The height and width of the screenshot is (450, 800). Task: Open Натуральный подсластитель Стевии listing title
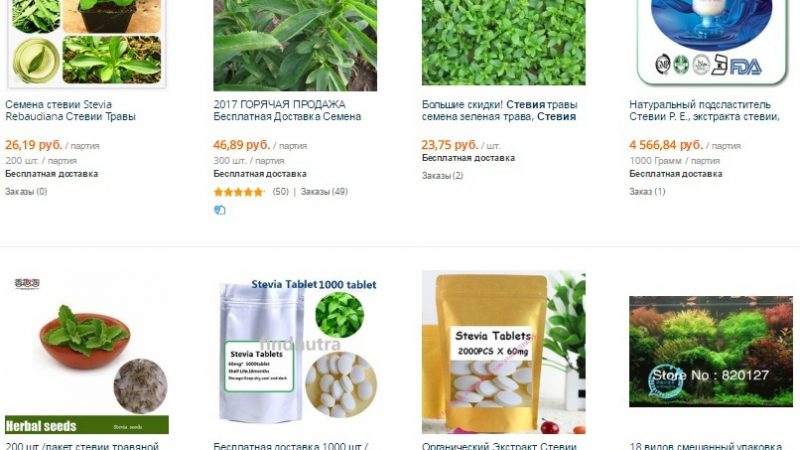pyautogui.click(x=704, y=110)
